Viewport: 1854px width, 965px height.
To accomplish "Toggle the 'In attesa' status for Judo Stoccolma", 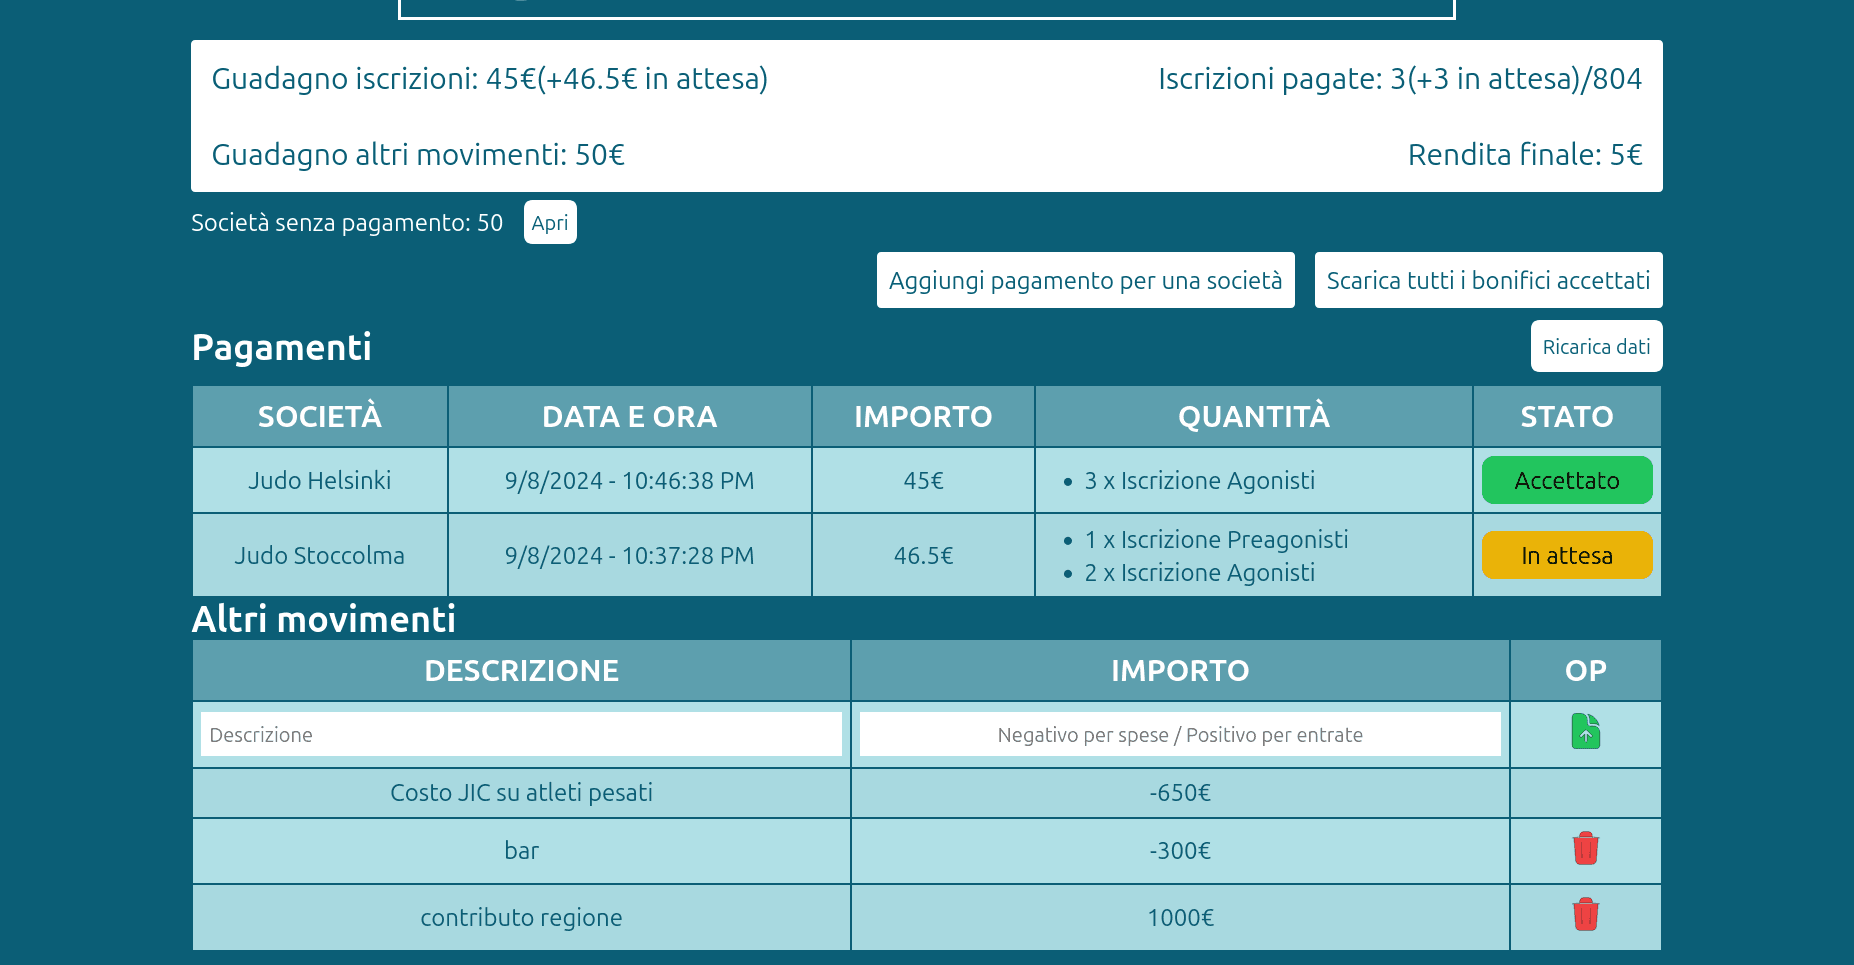I will click(x=1566, y=556).
